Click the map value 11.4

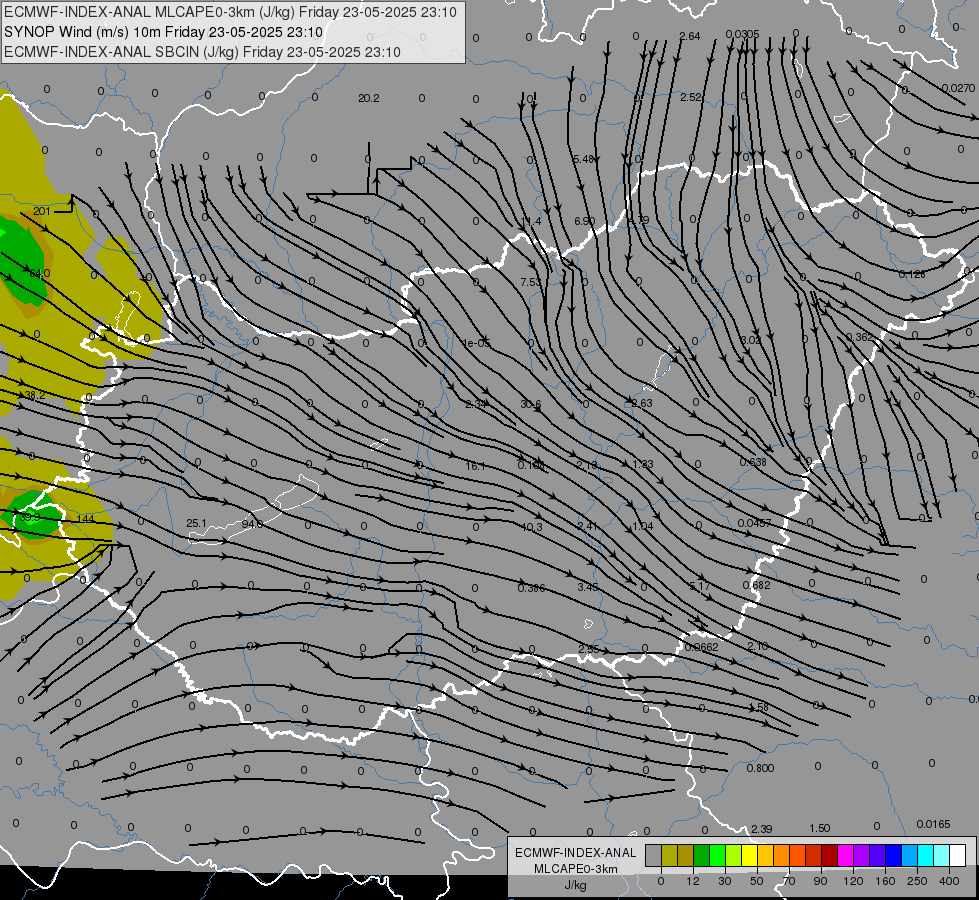click(x=531, y=221)
